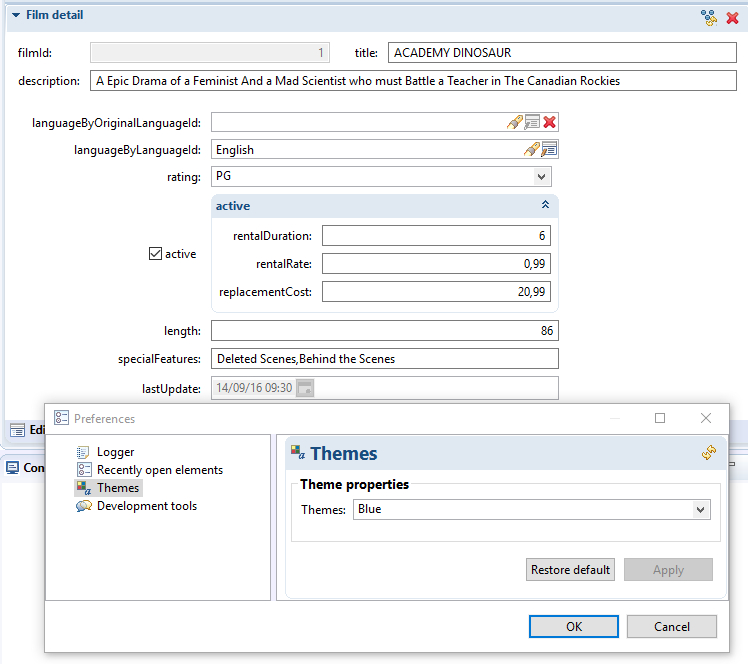Select Development tools in Preferences tree
Image resolution: width=748 pixels, height=664 pixels.
[x=146, y=506]
